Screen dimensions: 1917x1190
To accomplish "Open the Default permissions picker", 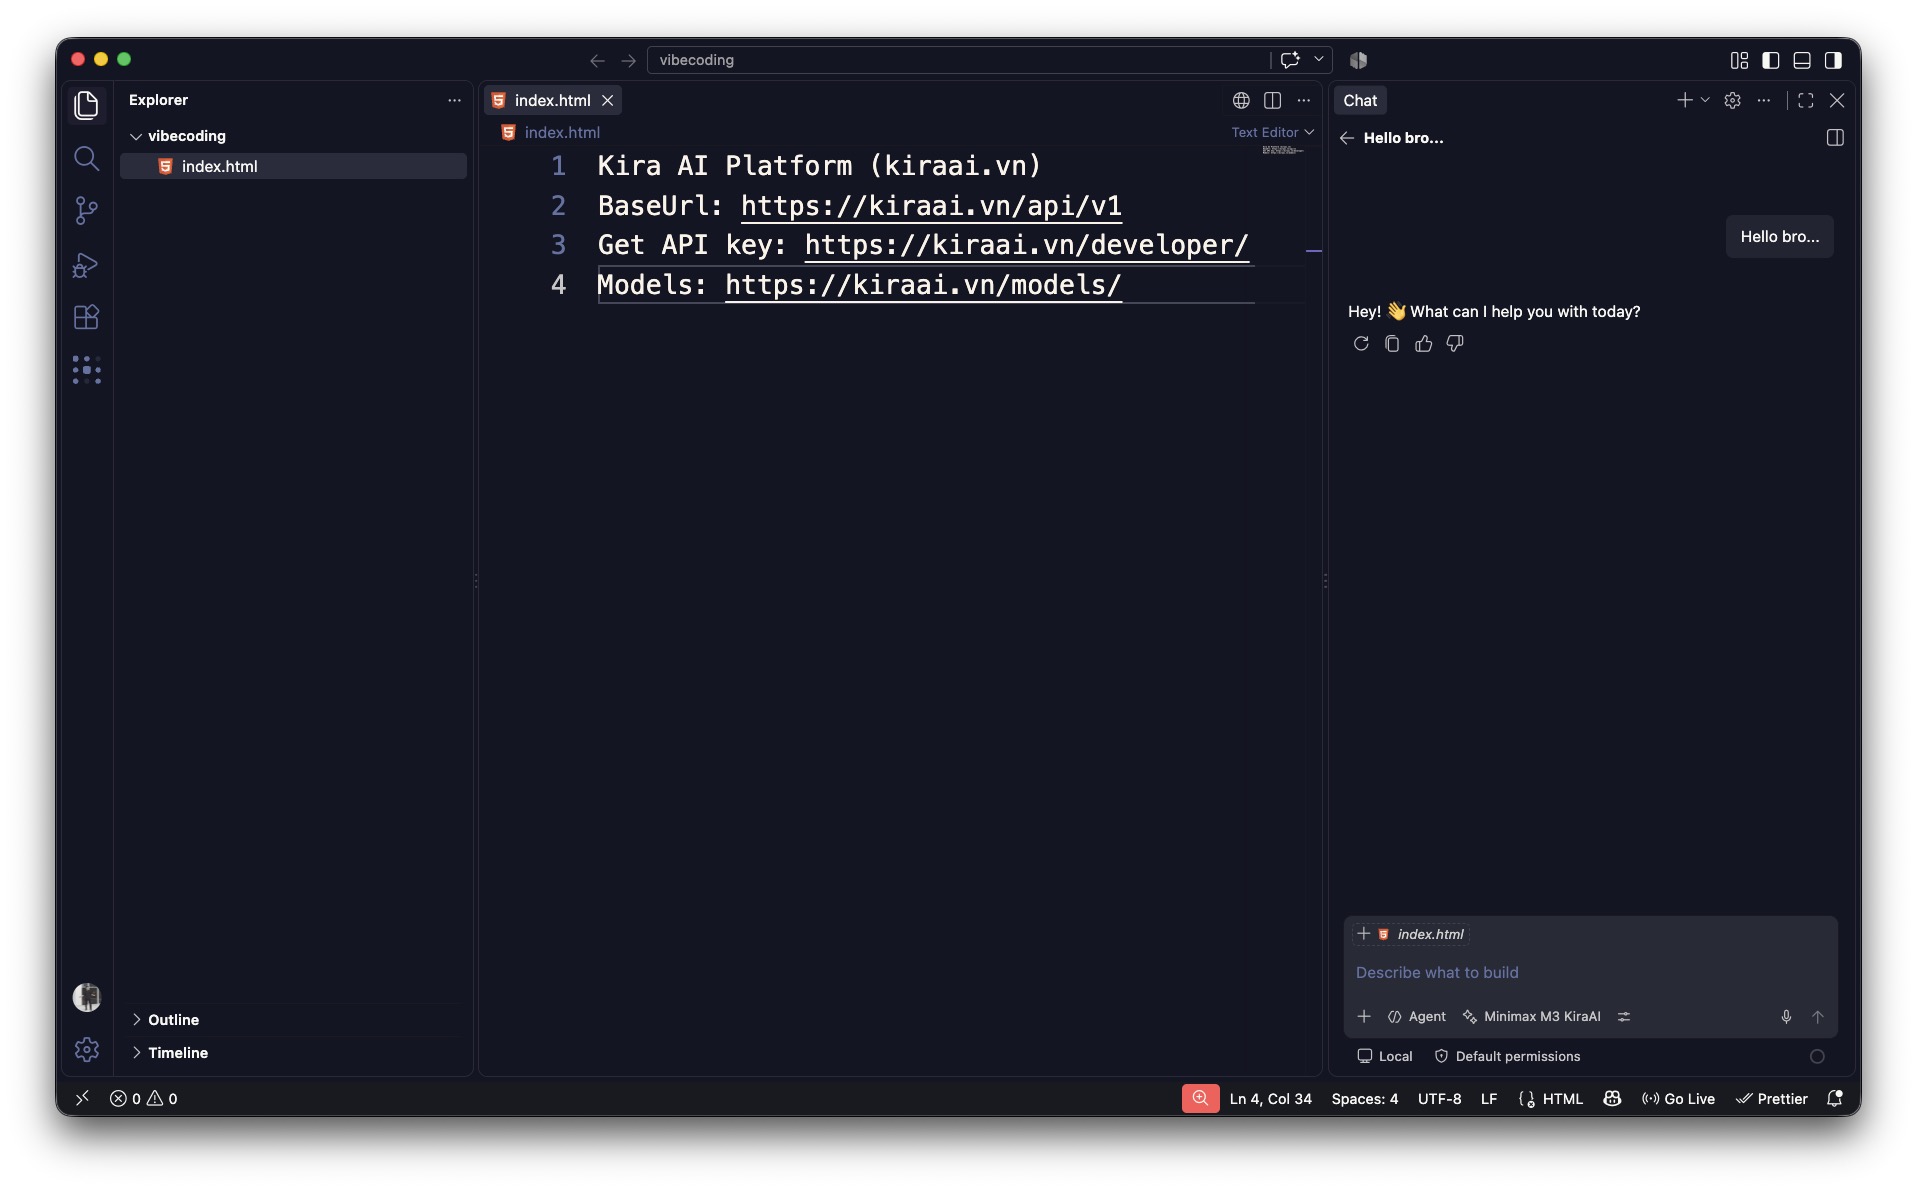I will [x=1507, y=1056].
